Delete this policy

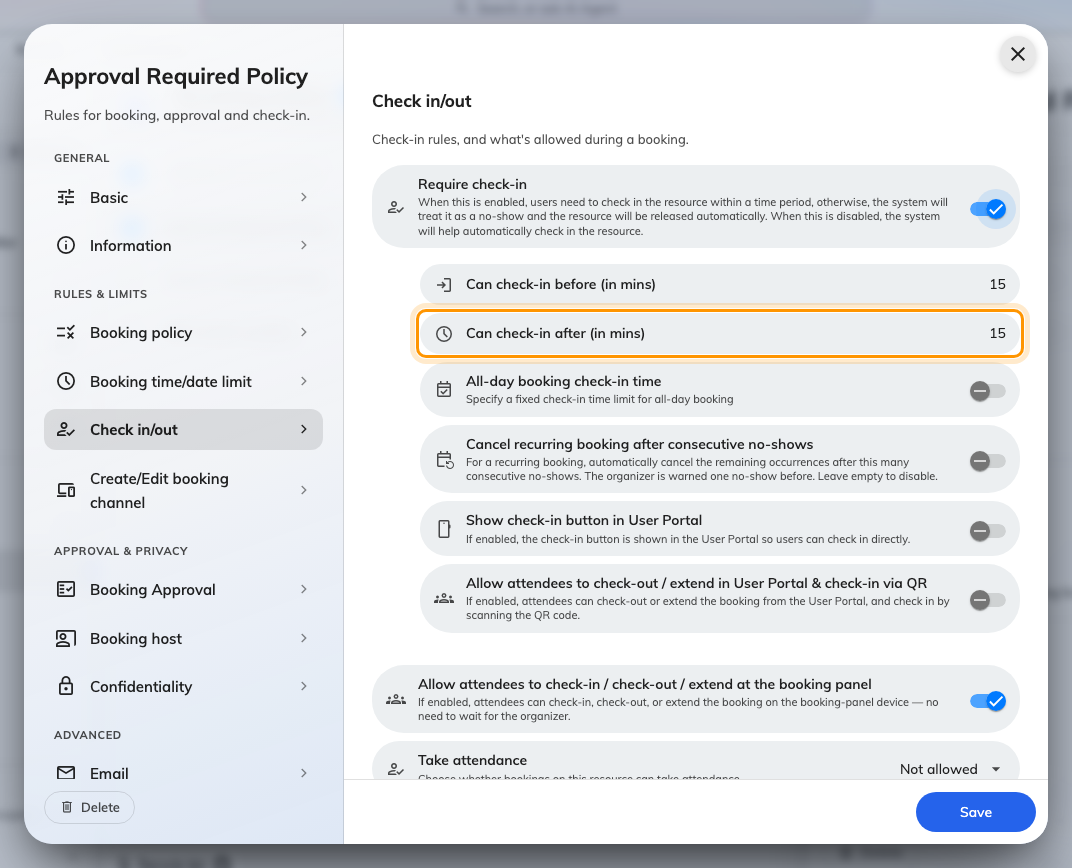tap(90, 807)
